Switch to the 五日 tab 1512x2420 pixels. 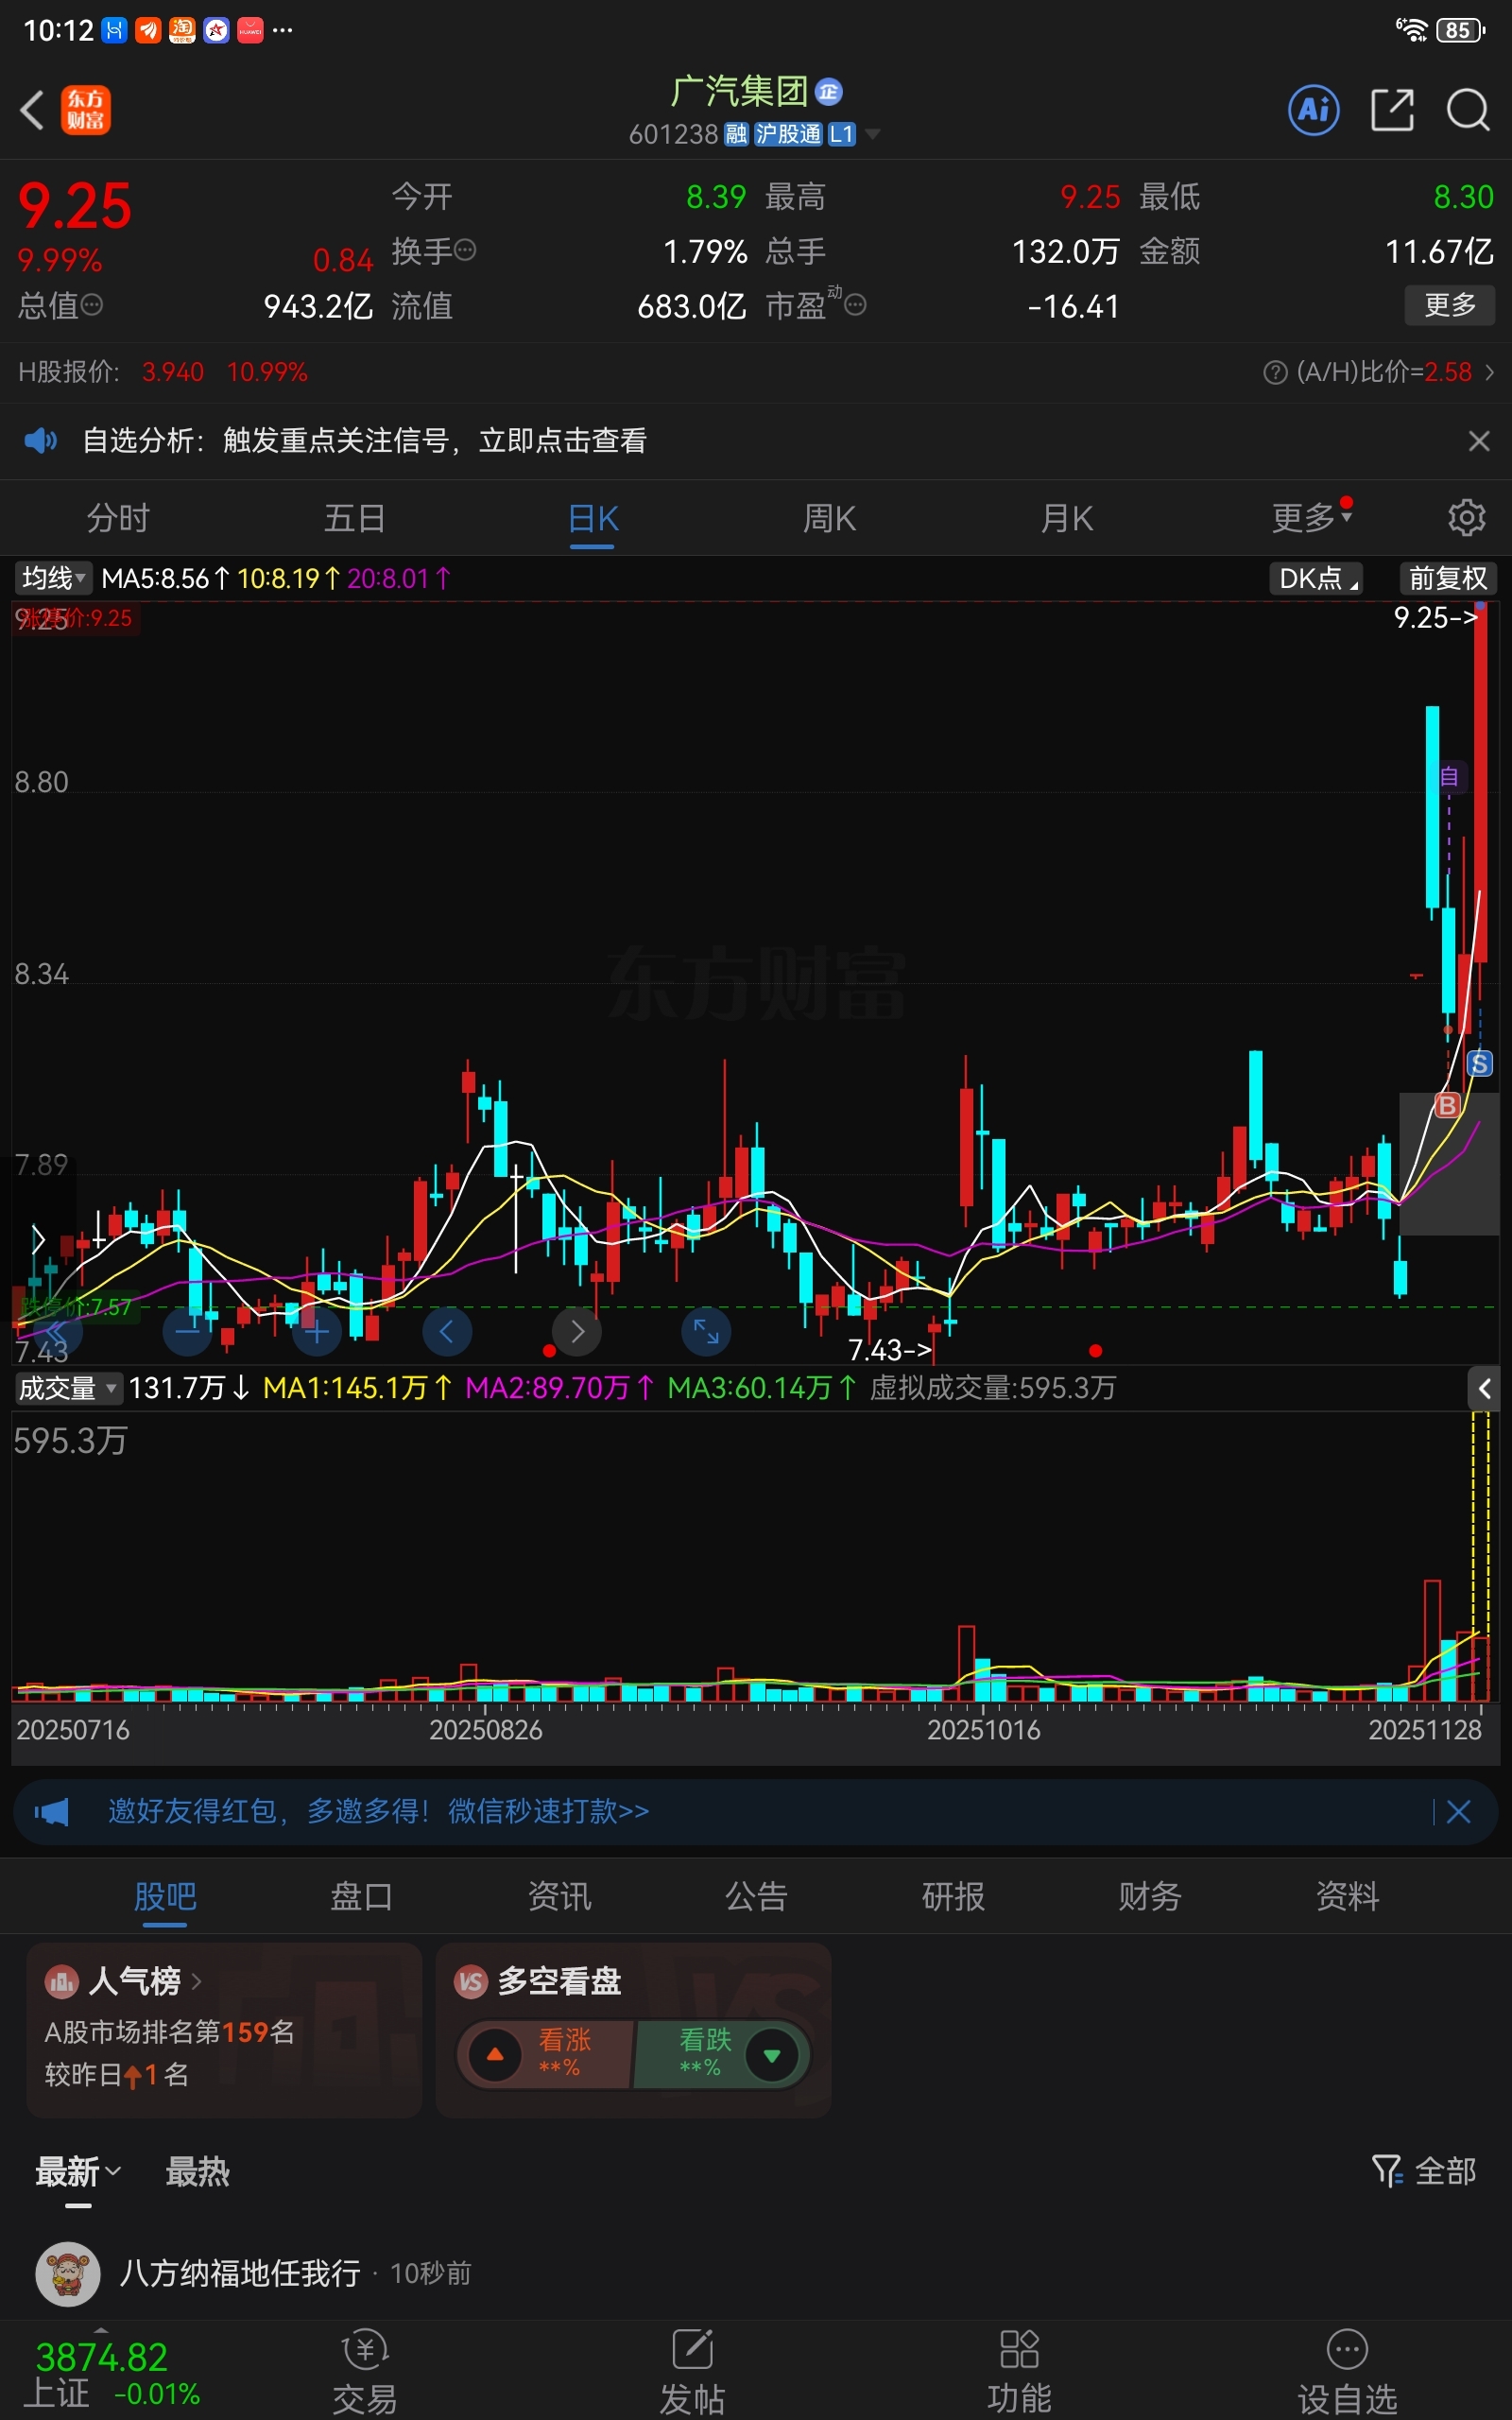[x=355, y=518]
